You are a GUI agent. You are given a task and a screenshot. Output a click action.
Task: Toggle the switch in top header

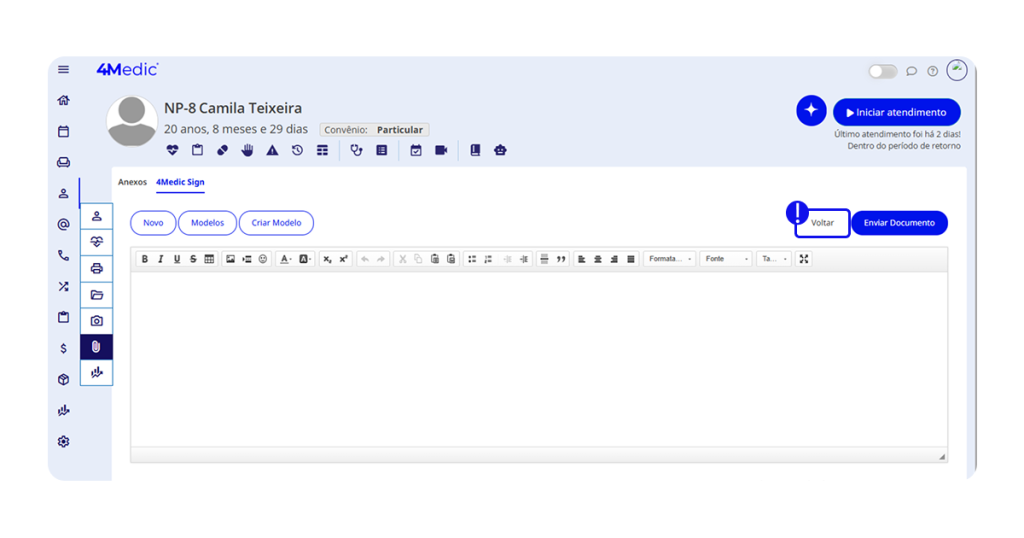[x=882, y=71]
